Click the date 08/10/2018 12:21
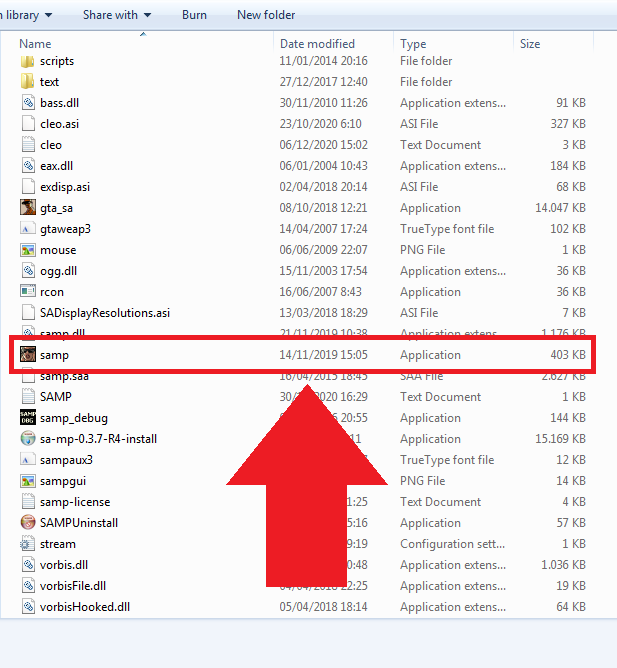The height and width of the screenshot is (668, 617). click(x=323, y=207)
